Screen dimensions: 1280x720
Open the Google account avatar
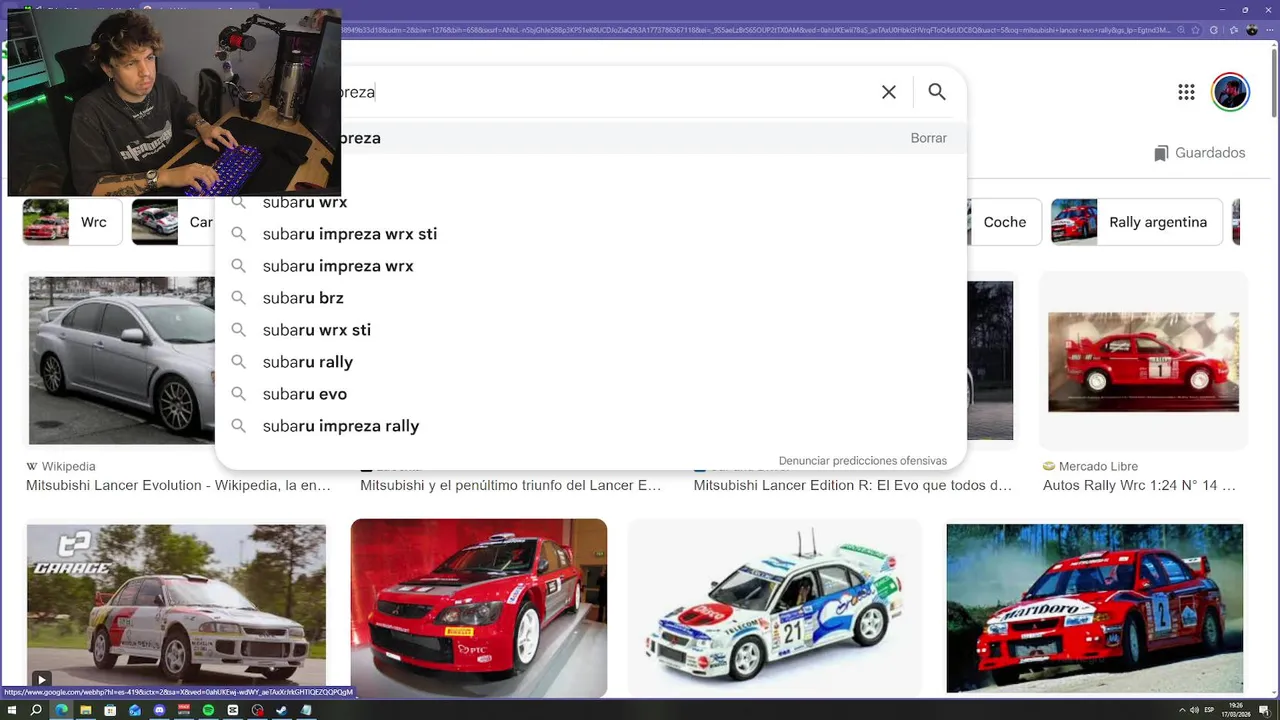point(1230,92)
